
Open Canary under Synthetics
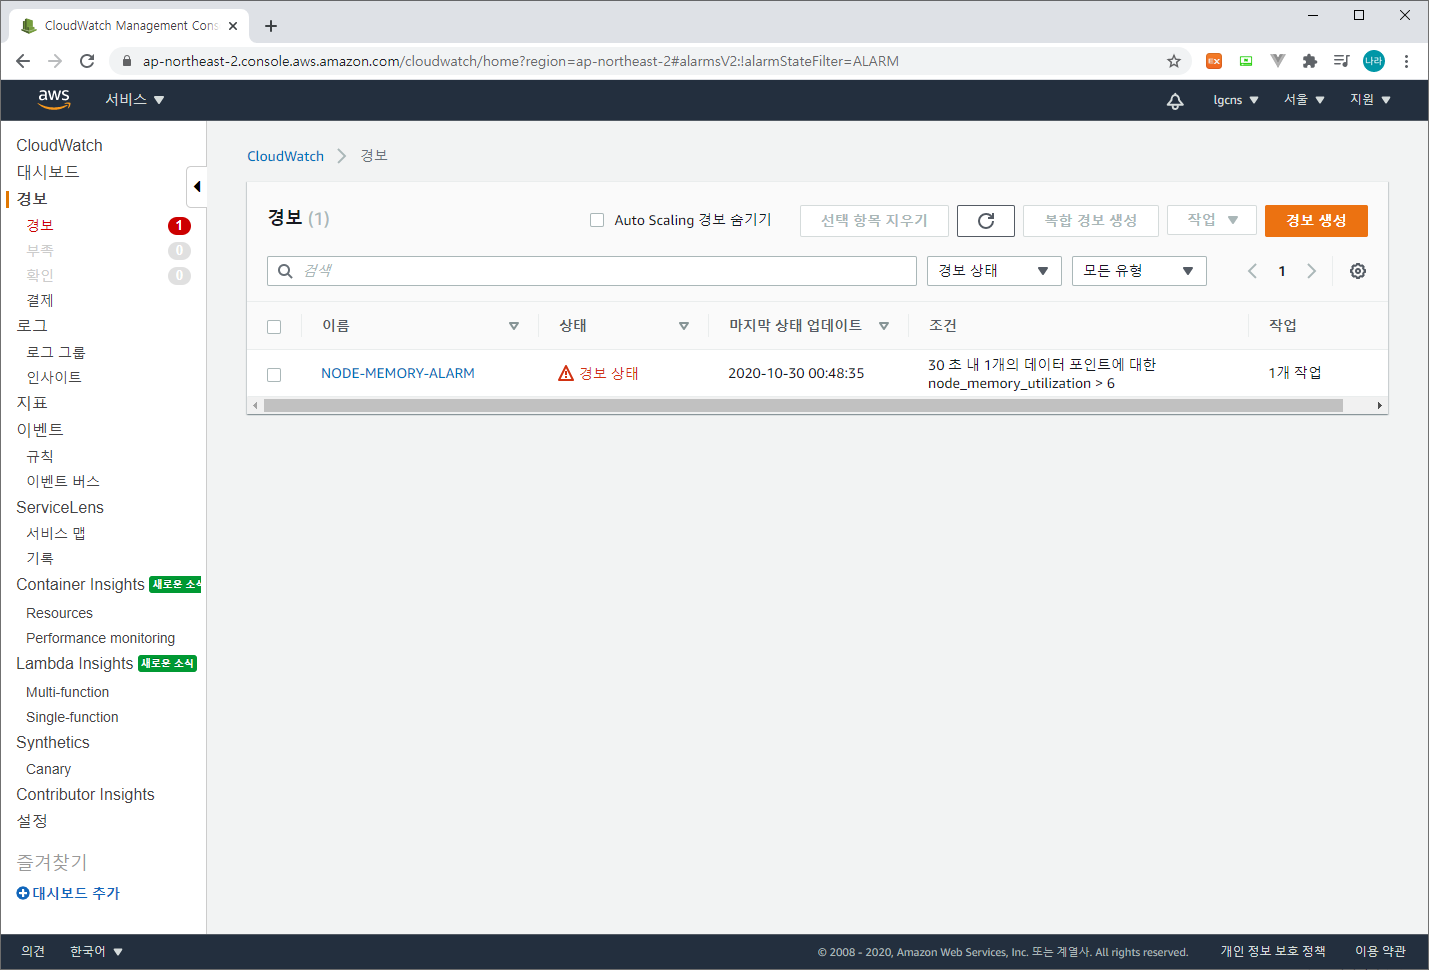pos(48,769)
